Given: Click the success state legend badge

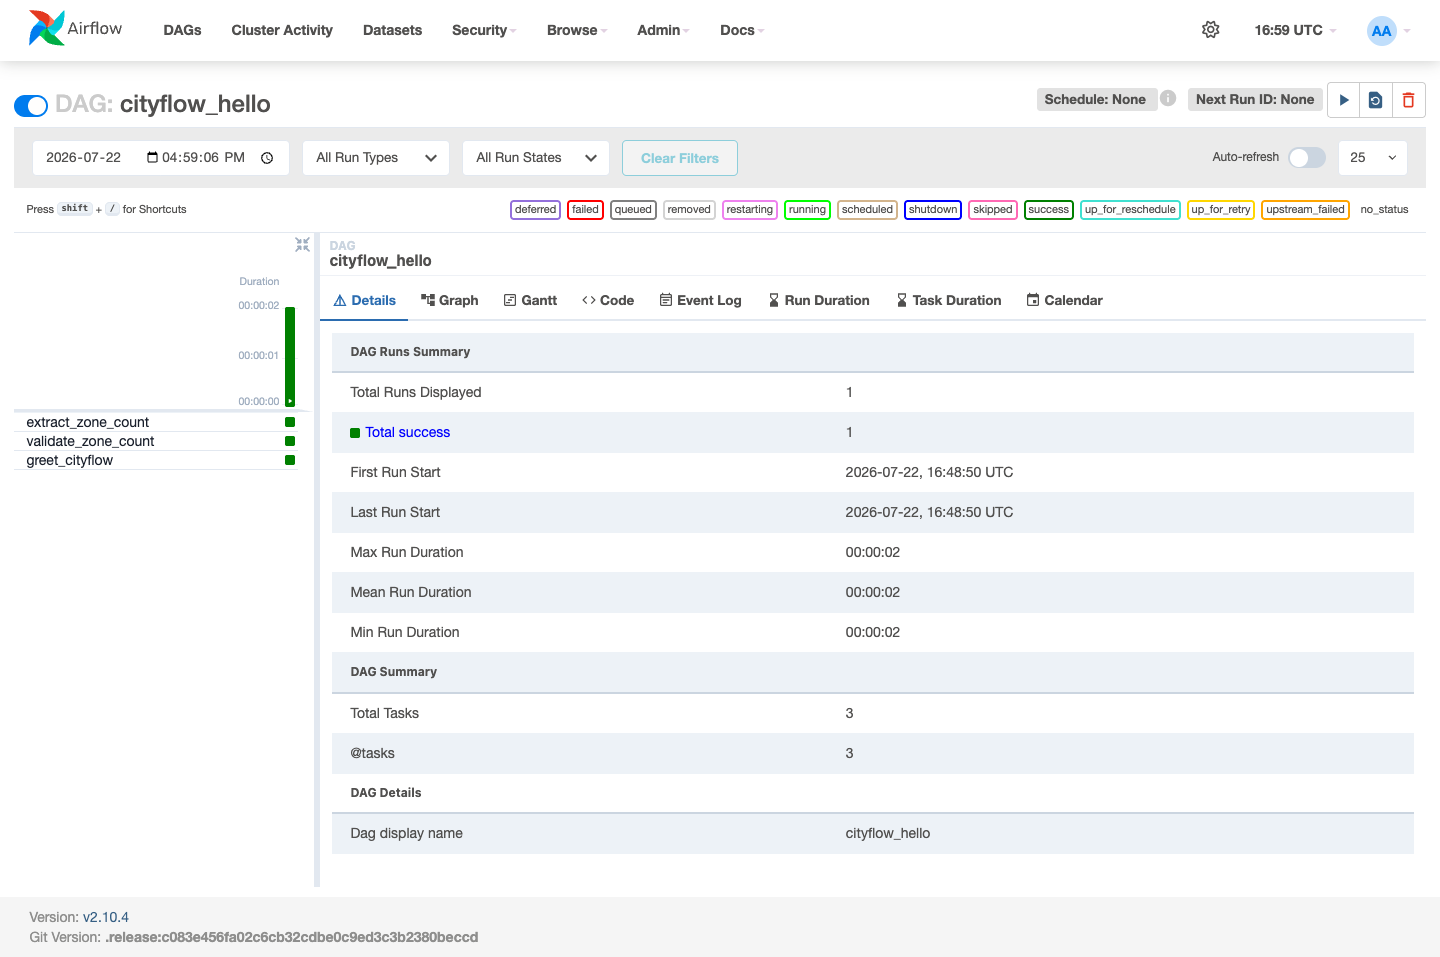Looking at the screenshot, I should 1048,209.
